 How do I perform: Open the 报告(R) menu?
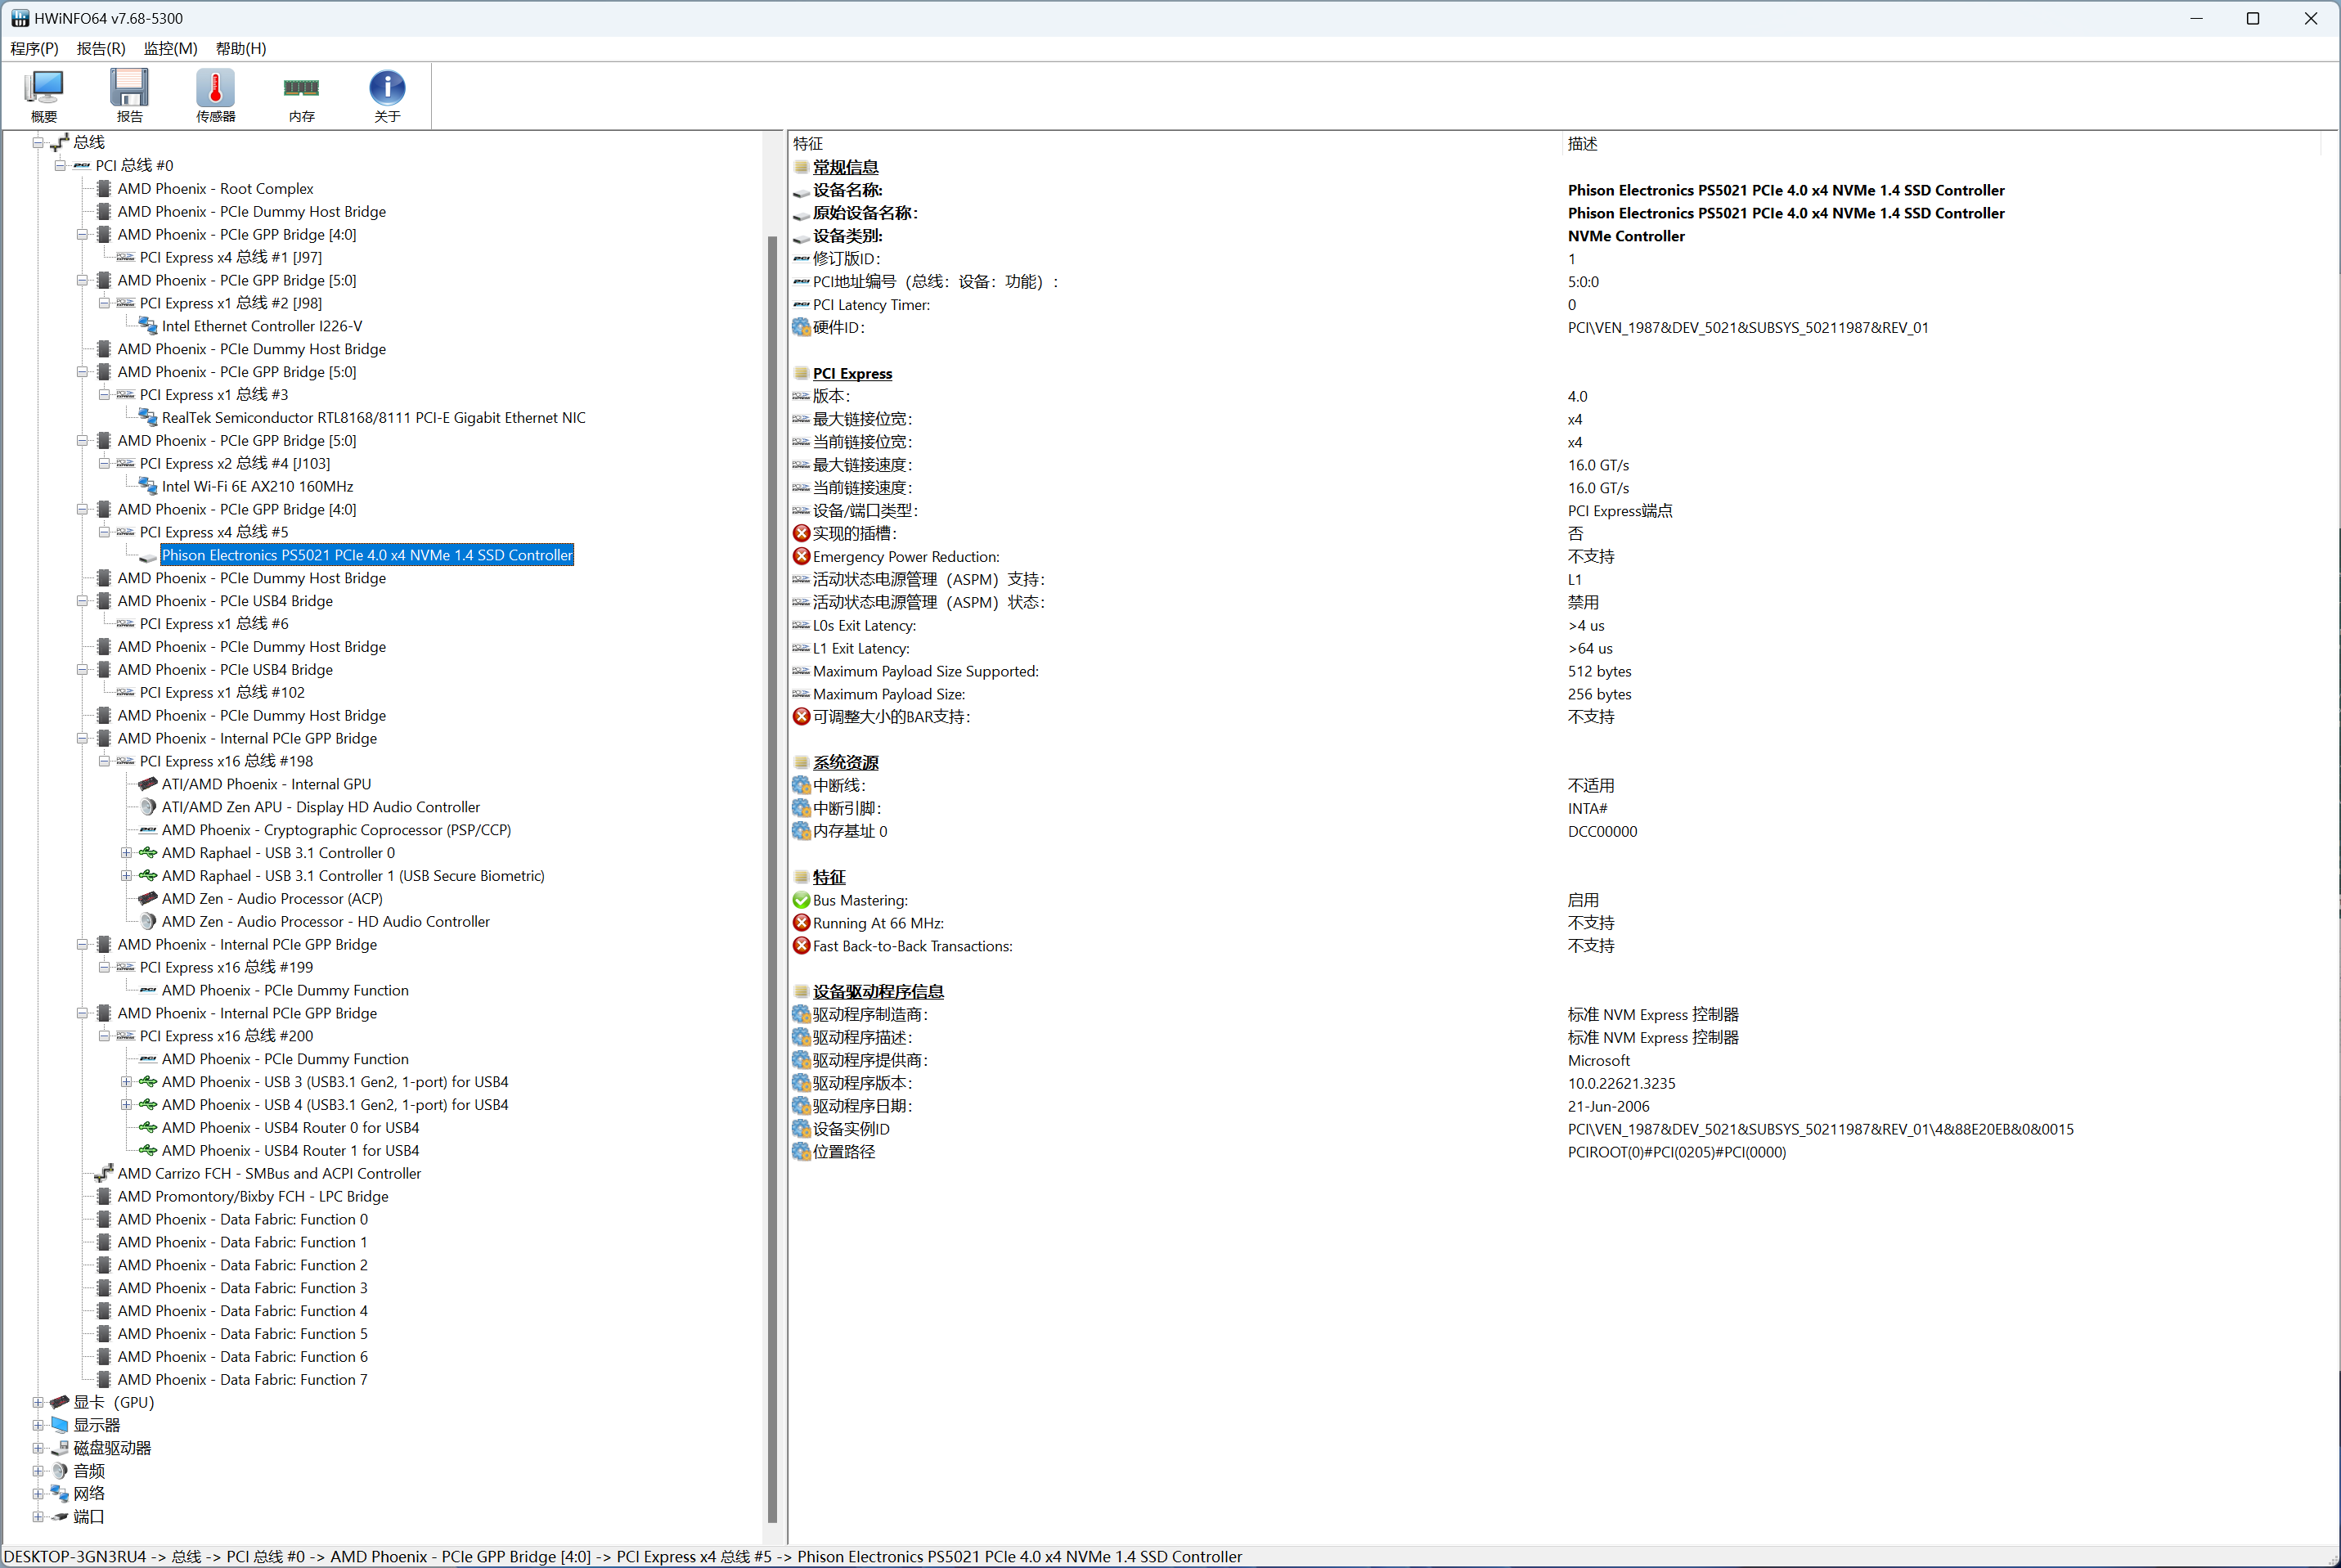coord(101,48)
